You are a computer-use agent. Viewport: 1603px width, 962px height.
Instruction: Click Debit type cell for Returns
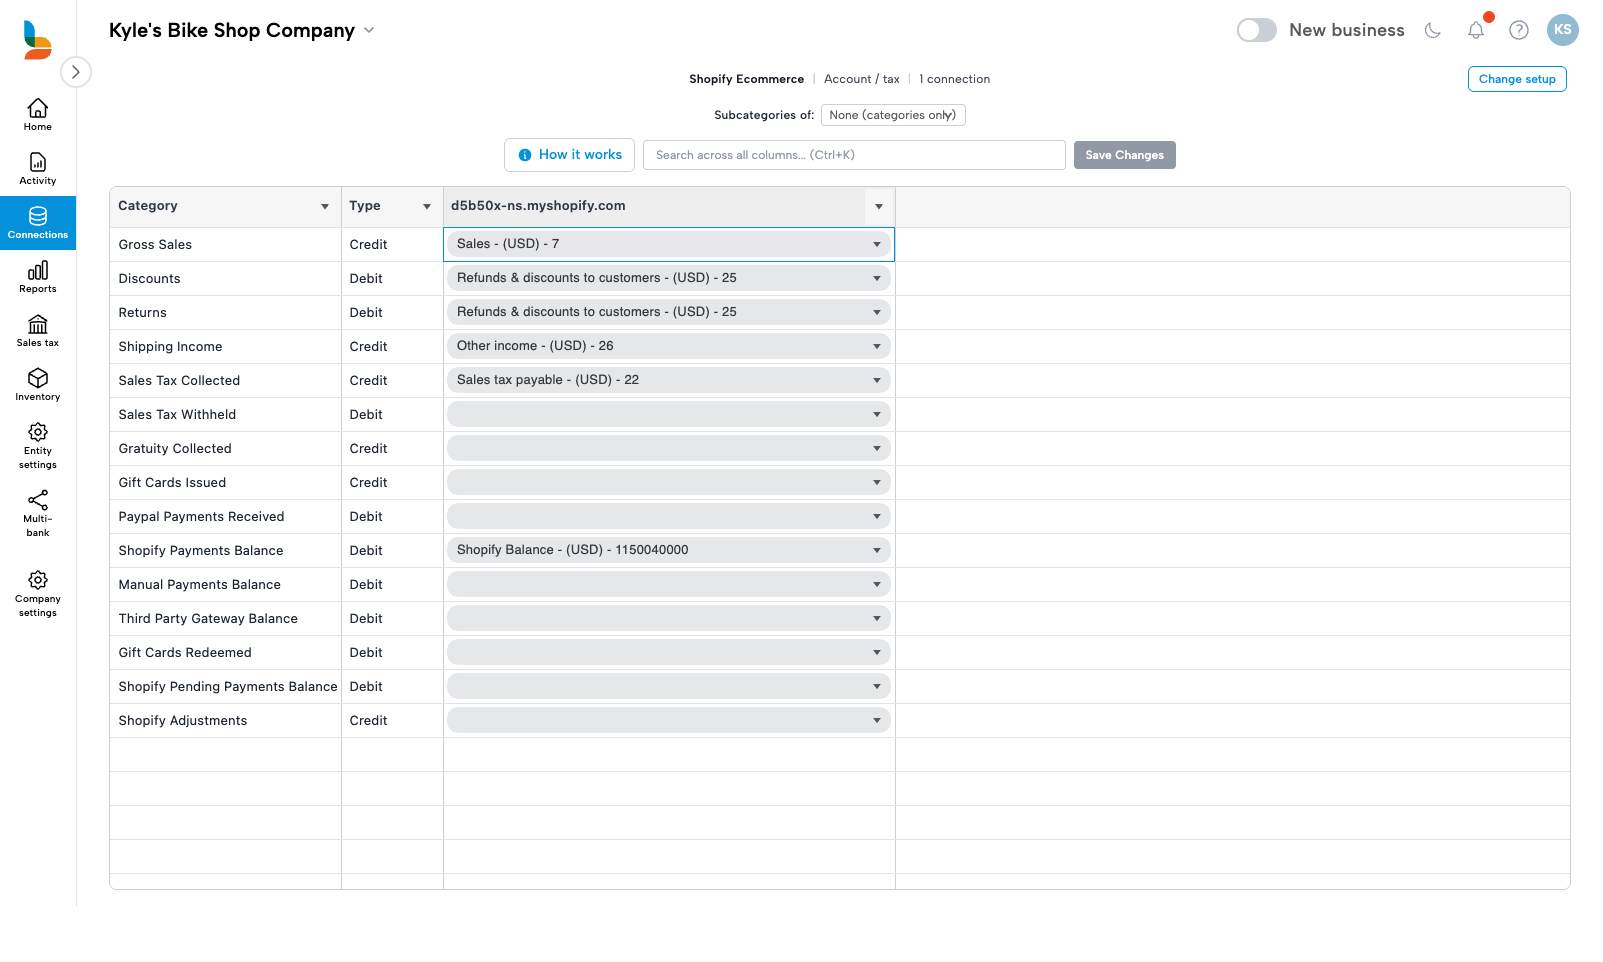coord(392,313)
